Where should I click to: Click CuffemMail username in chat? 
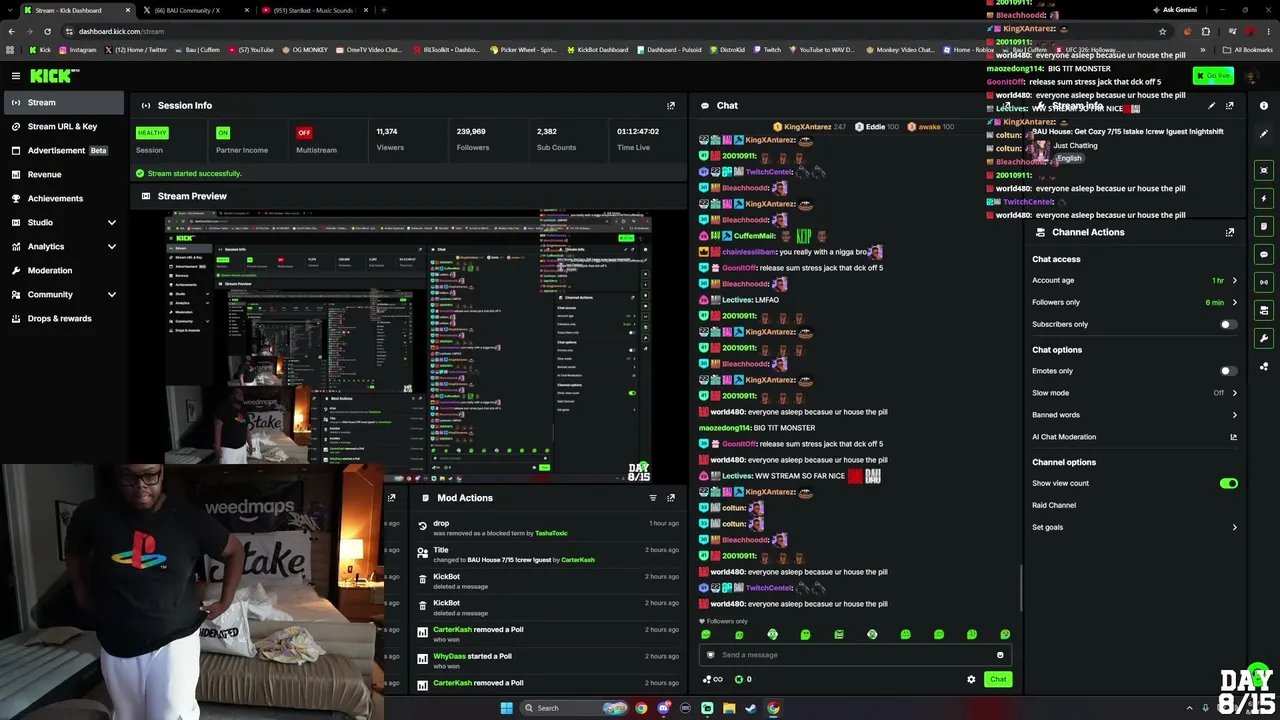pyautogui.click(x=755, y=236)
